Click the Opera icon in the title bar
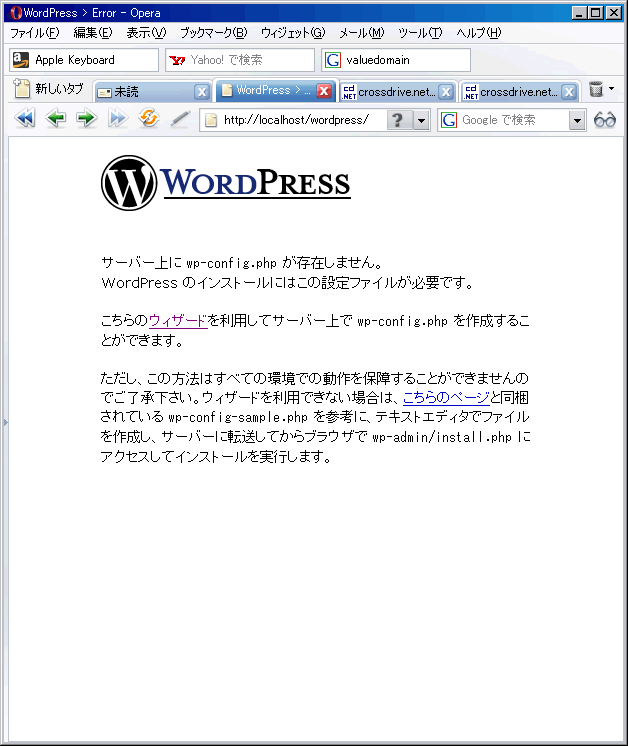 point(16,13)
